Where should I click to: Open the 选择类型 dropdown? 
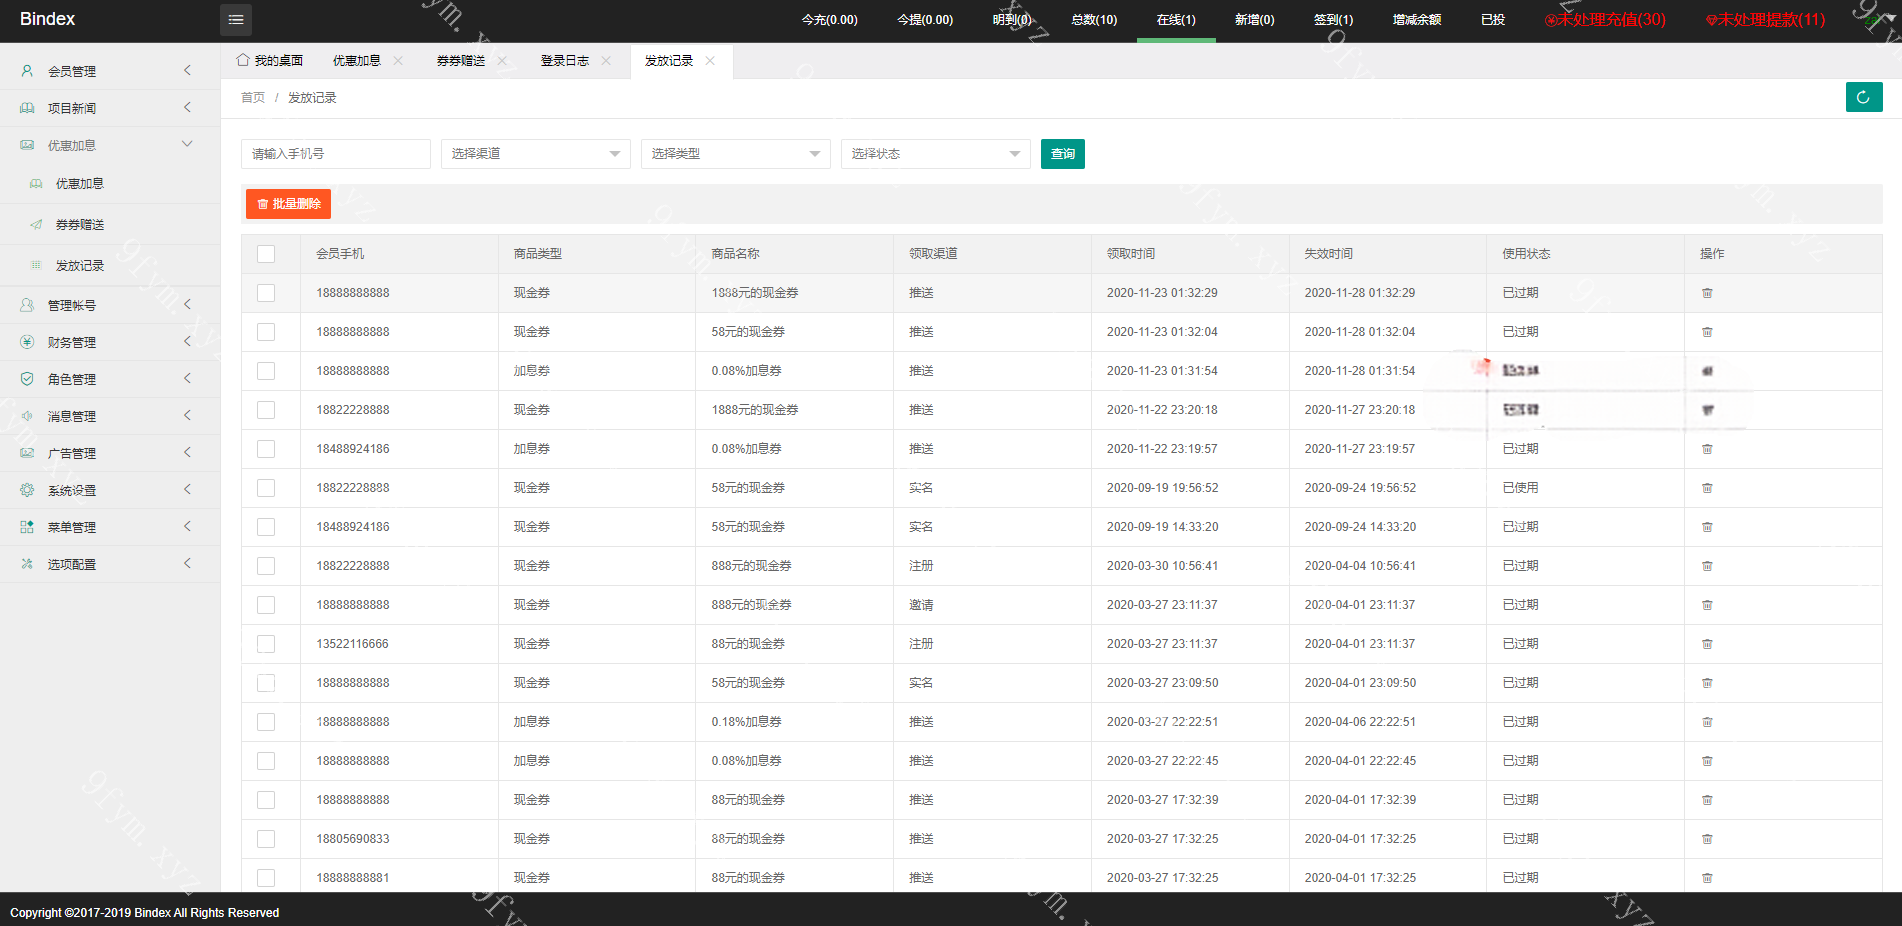[736, 154]
